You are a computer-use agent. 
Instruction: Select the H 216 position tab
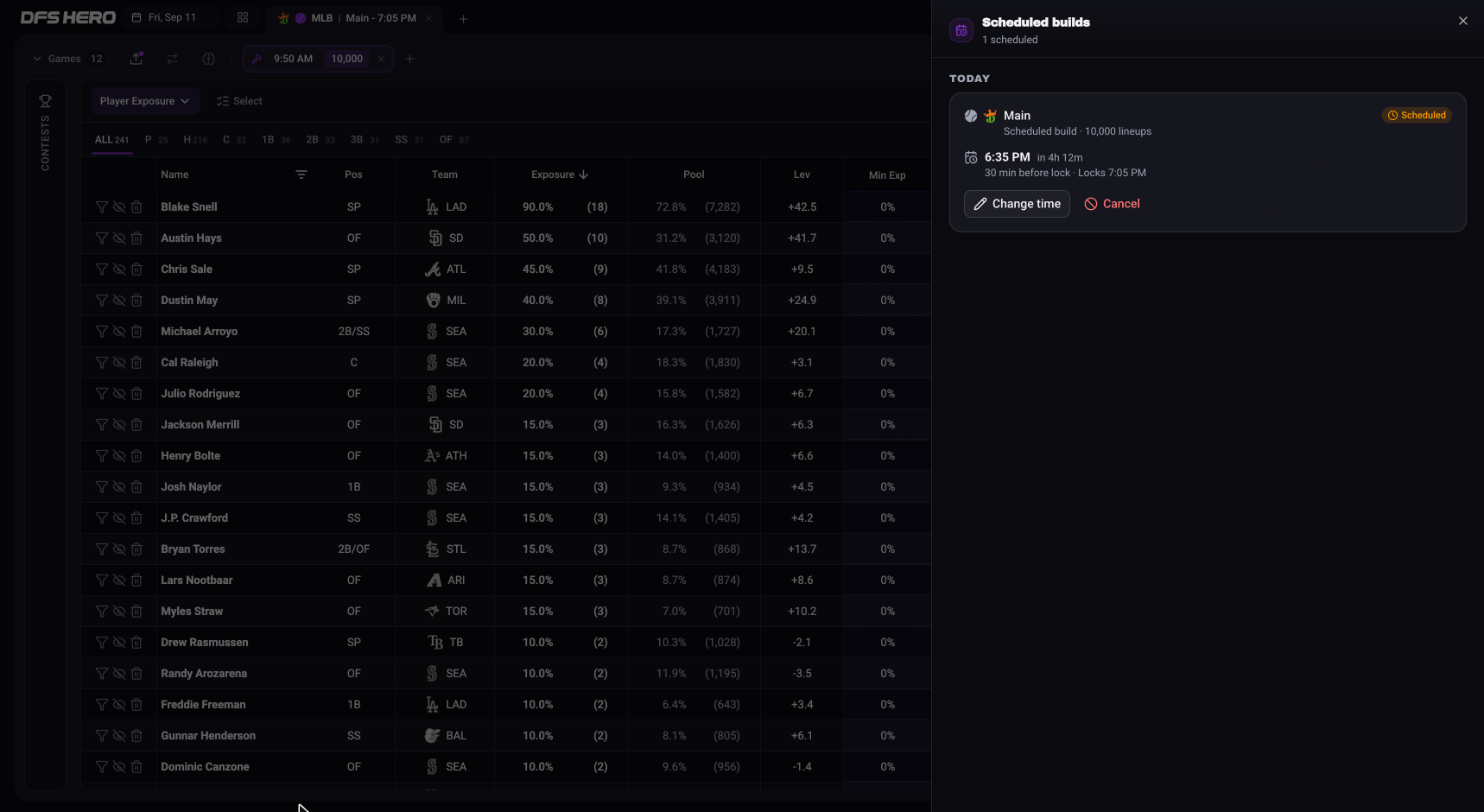pyautogui.click(x=195, y=140)
